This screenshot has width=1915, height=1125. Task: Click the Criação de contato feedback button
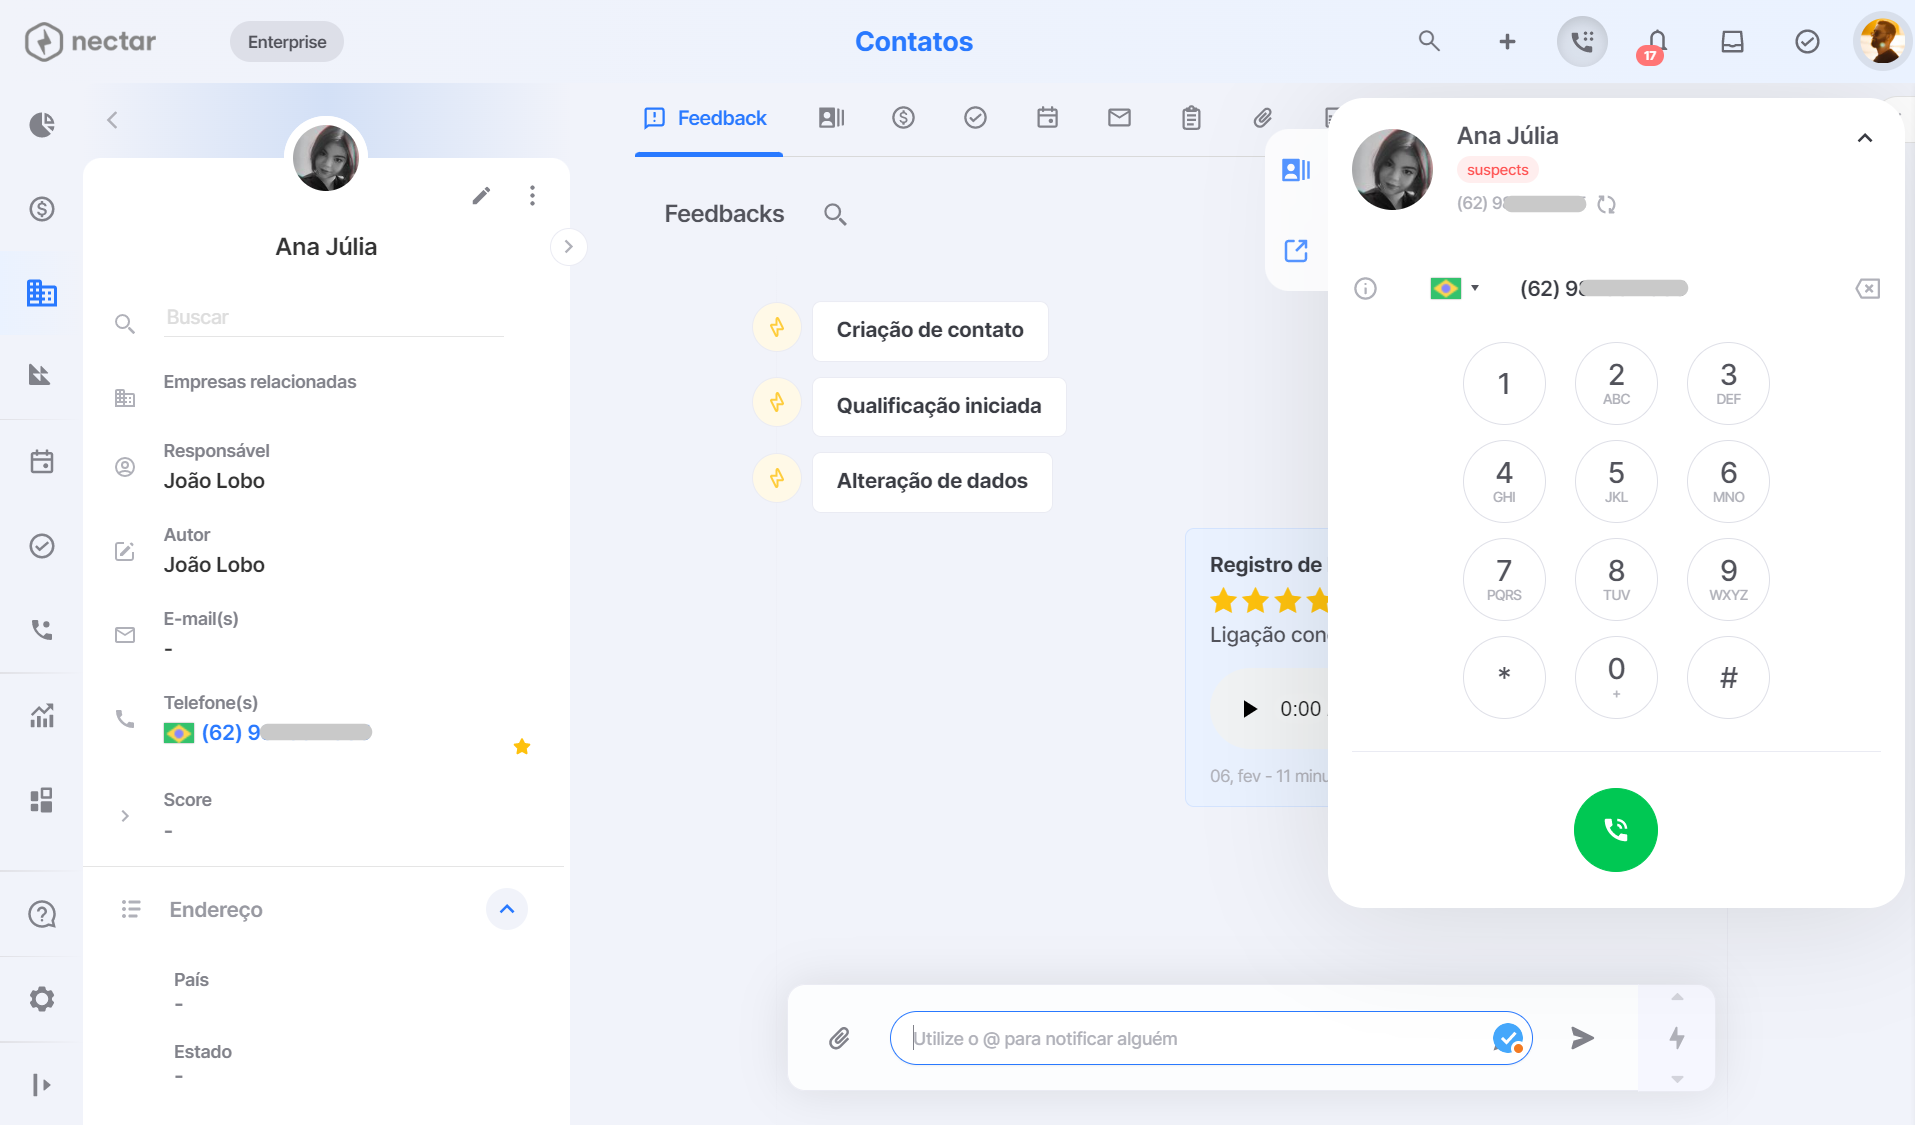point(929,330)
